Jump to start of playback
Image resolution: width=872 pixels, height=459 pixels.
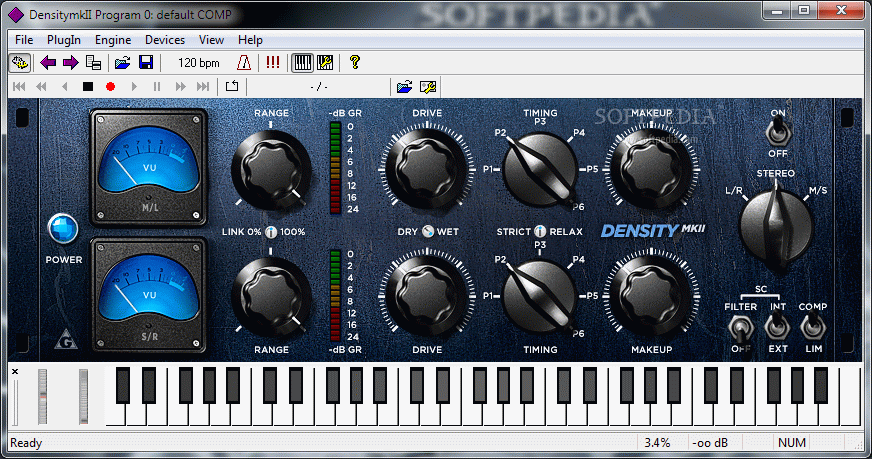19,86
